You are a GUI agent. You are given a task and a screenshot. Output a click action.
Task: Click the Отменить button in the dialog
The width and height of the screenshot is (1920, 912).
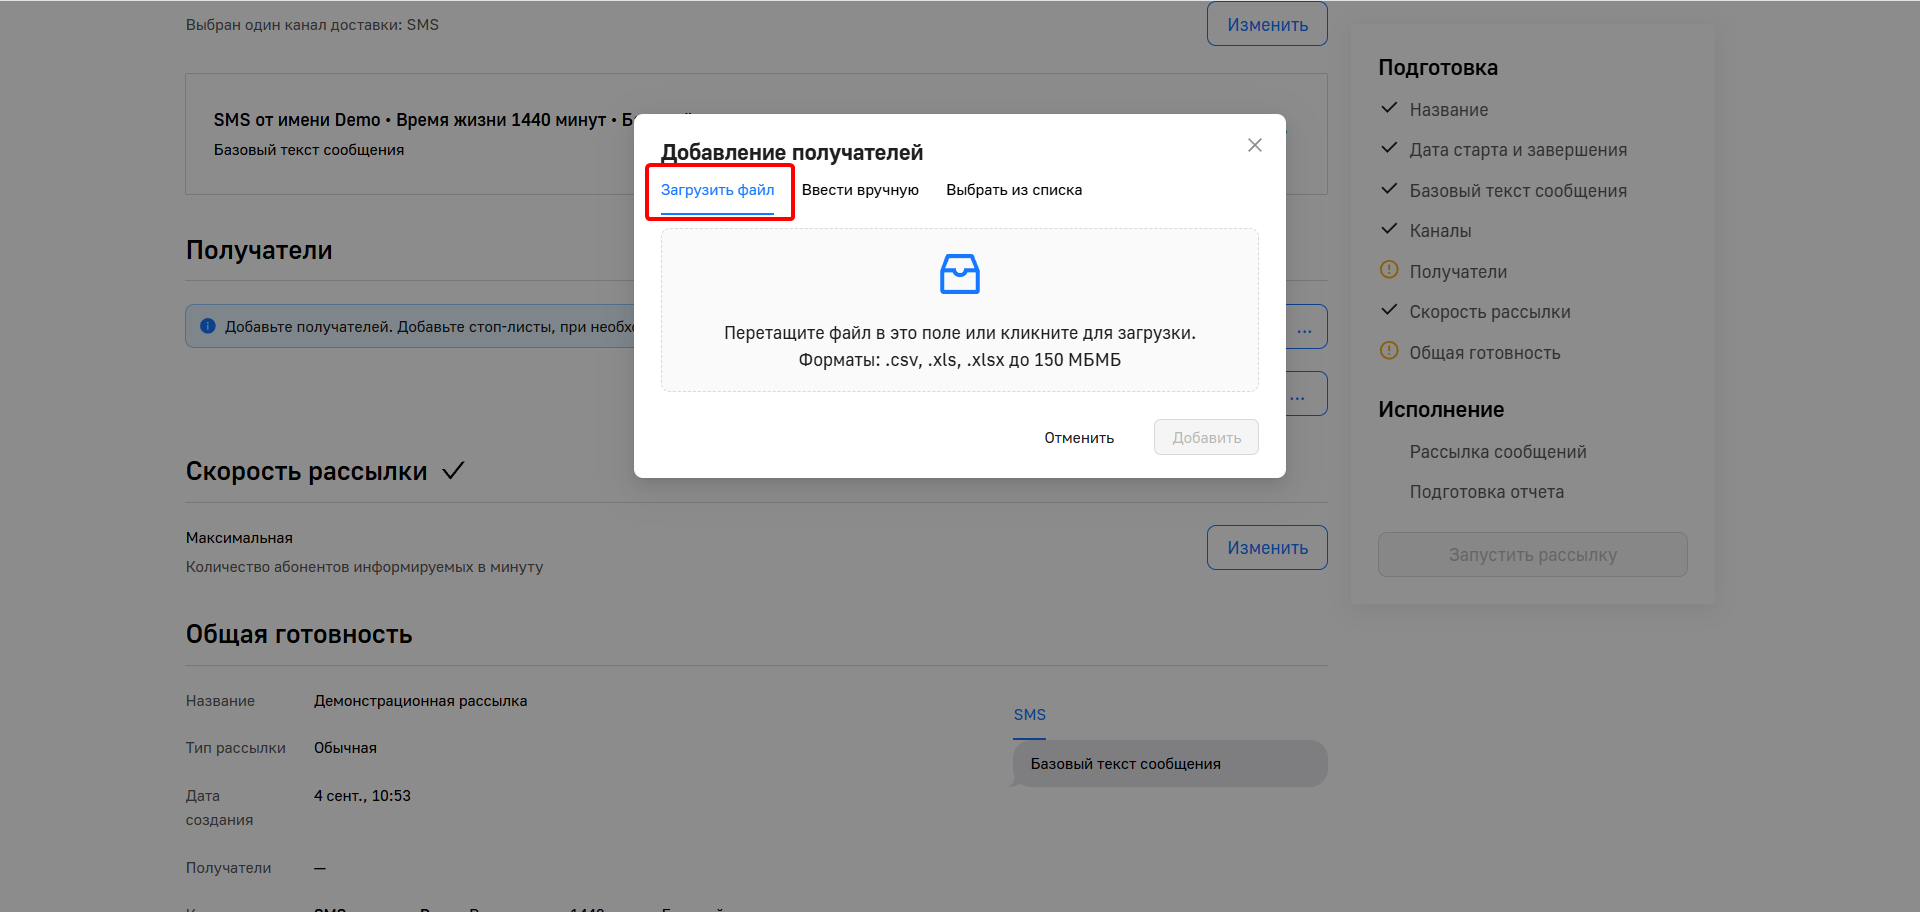coord(1078,437)
